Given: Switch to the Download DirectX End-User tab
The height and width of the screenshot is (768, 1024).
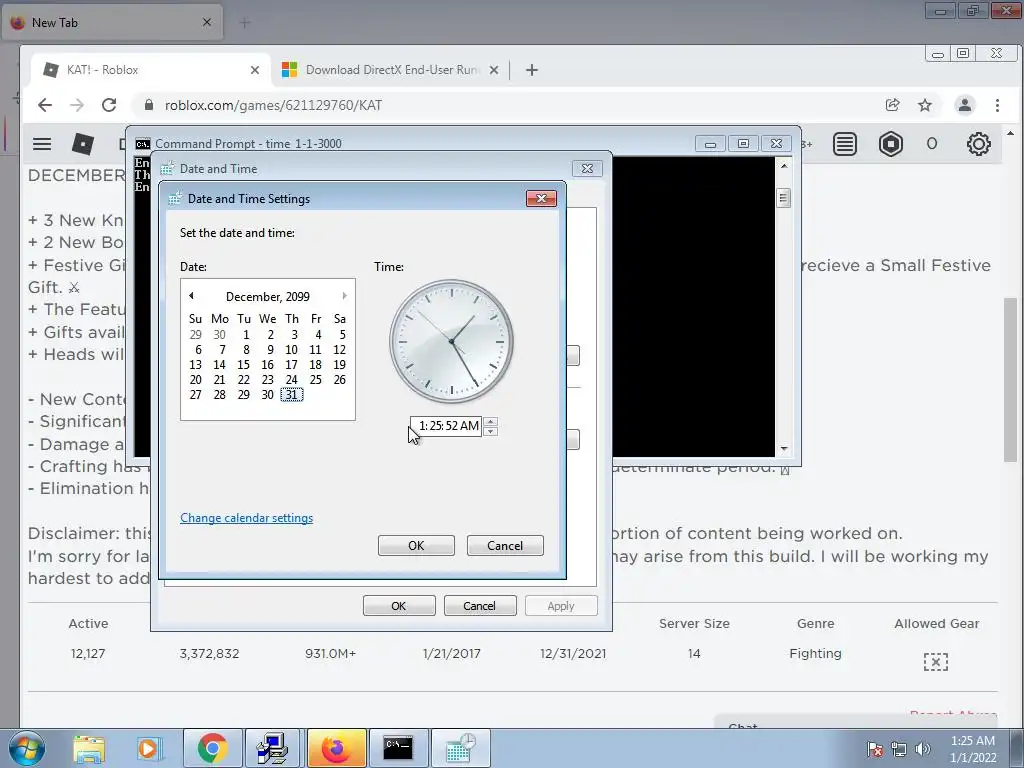Looking at the screenshot, I should (391, 70).
